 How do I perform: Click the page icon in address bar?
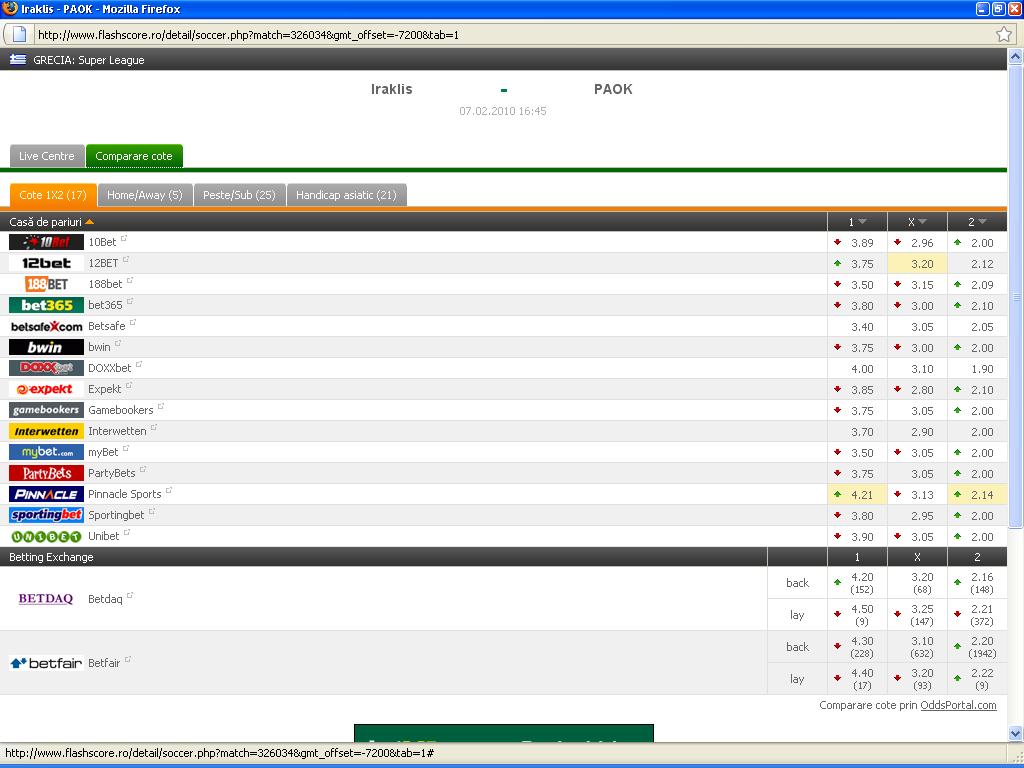pos(20,34)
